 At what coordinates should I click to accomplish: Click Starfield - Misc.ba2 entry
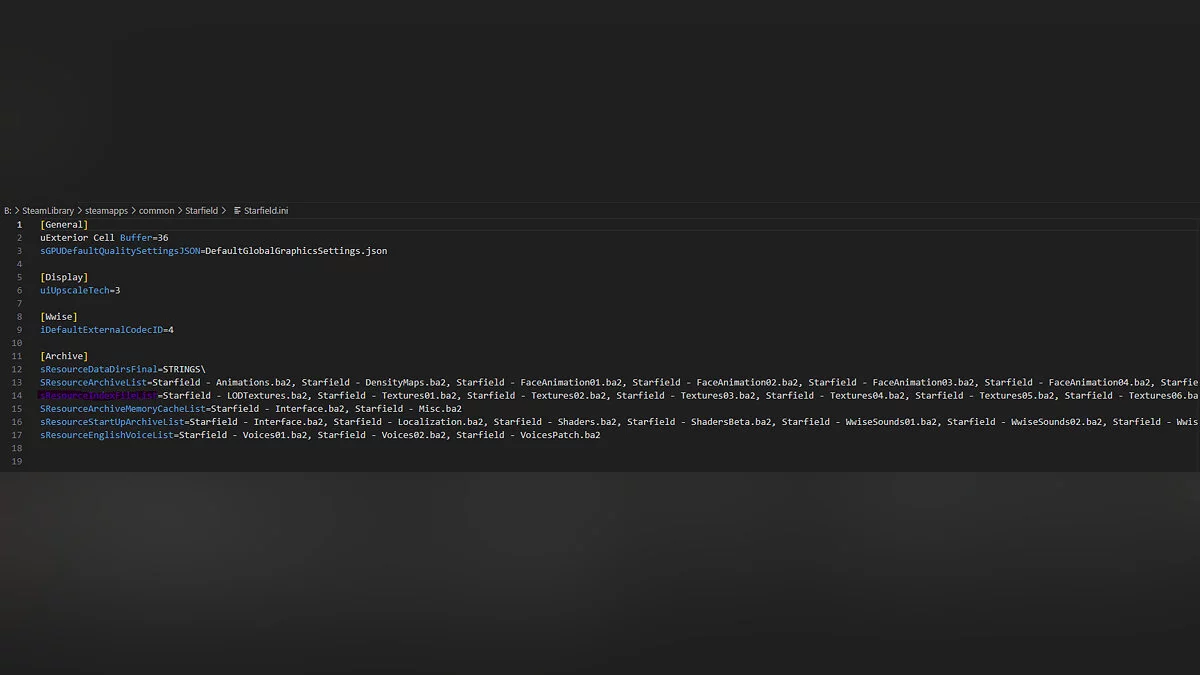coord(408,409)
